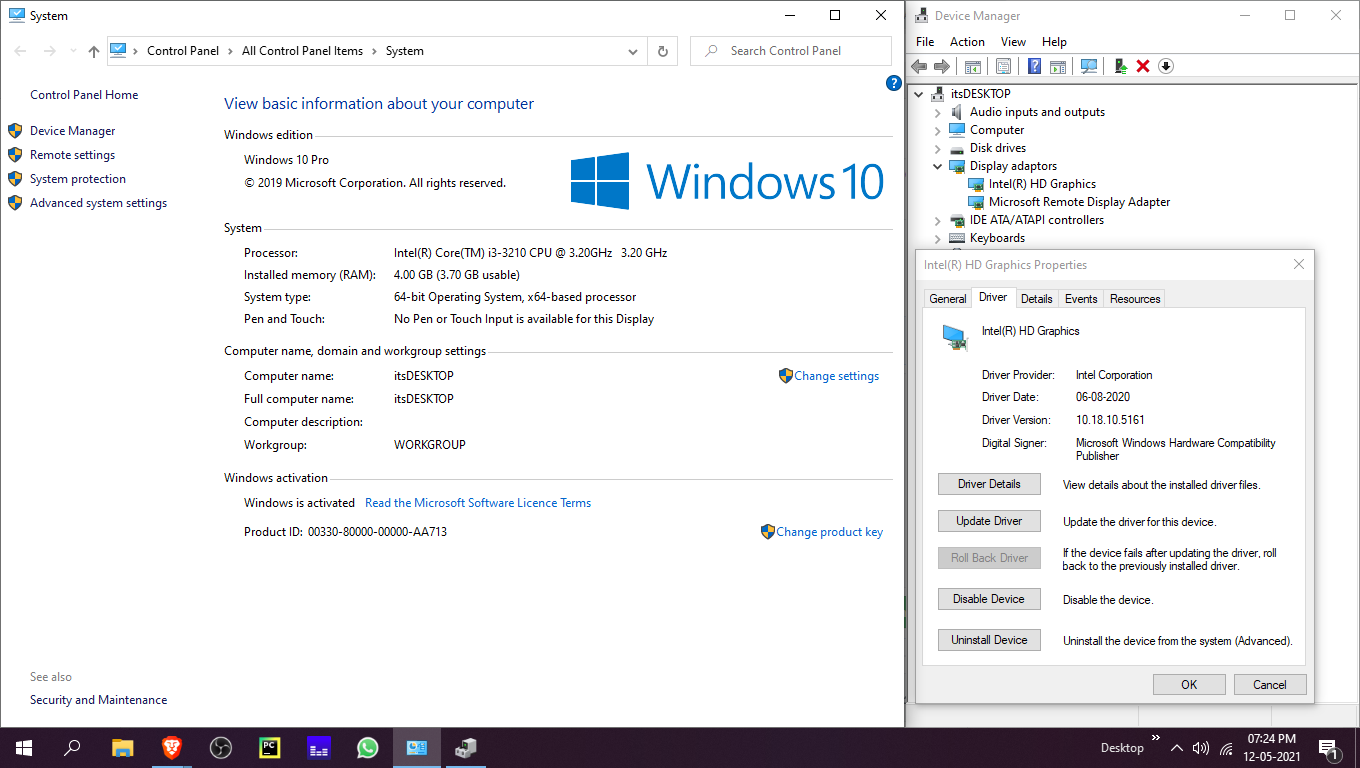Open Remote settings in left sidebar
This screenshot has width=1360, height=768.
pos(72,155)
